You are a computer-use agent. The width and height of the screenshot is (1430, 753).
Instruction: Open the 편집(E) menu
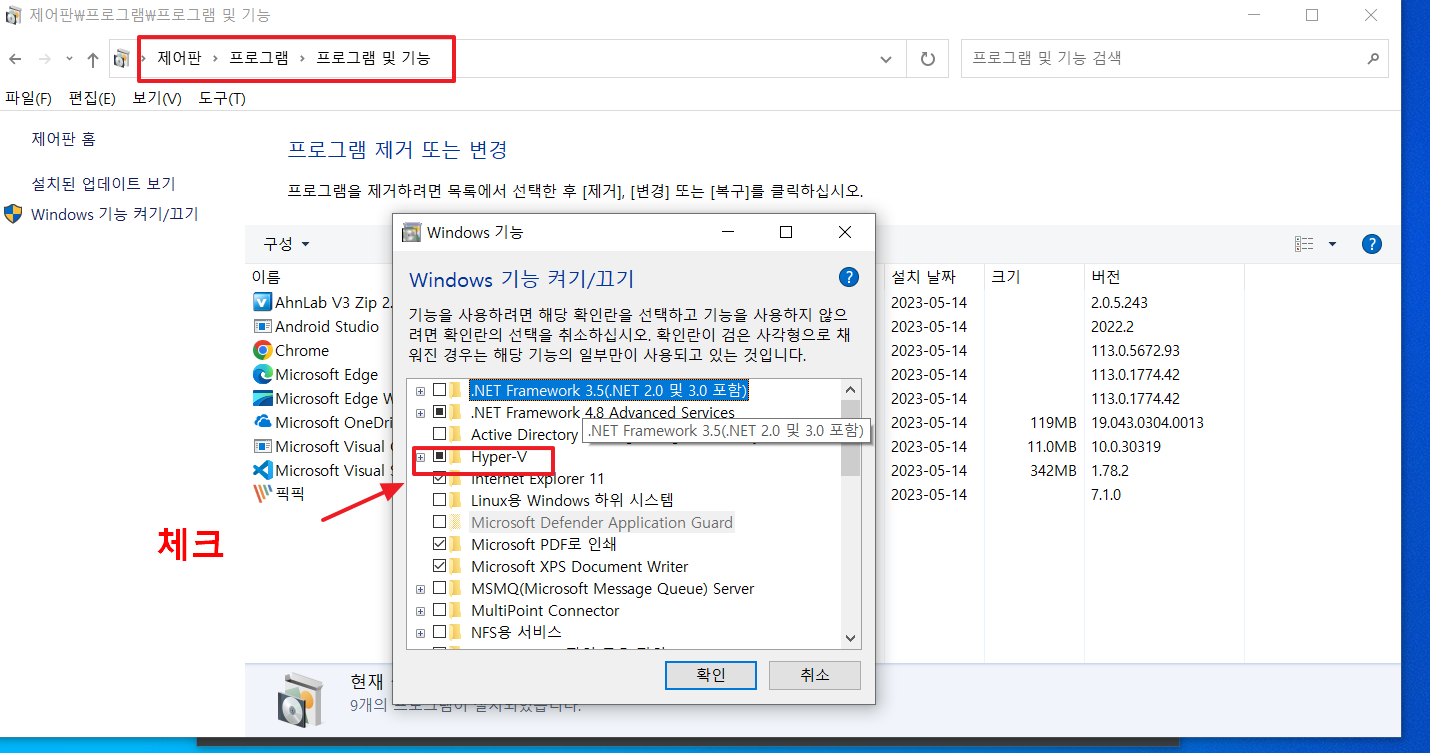(x=92, y=98)
